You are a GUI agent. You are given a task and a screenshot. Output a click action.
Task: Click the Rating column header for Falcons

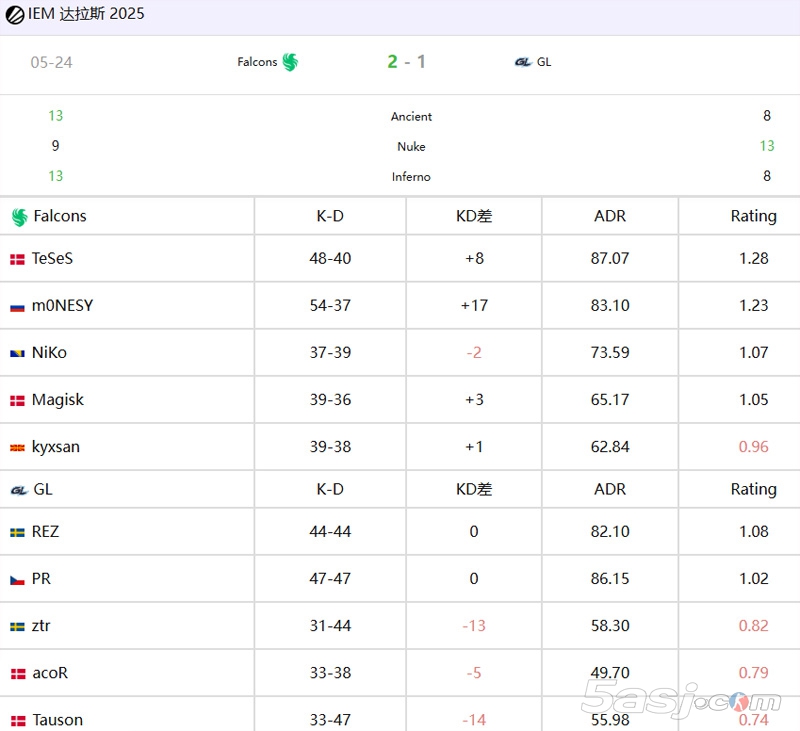pyautogui.click(x=753, y=216)
